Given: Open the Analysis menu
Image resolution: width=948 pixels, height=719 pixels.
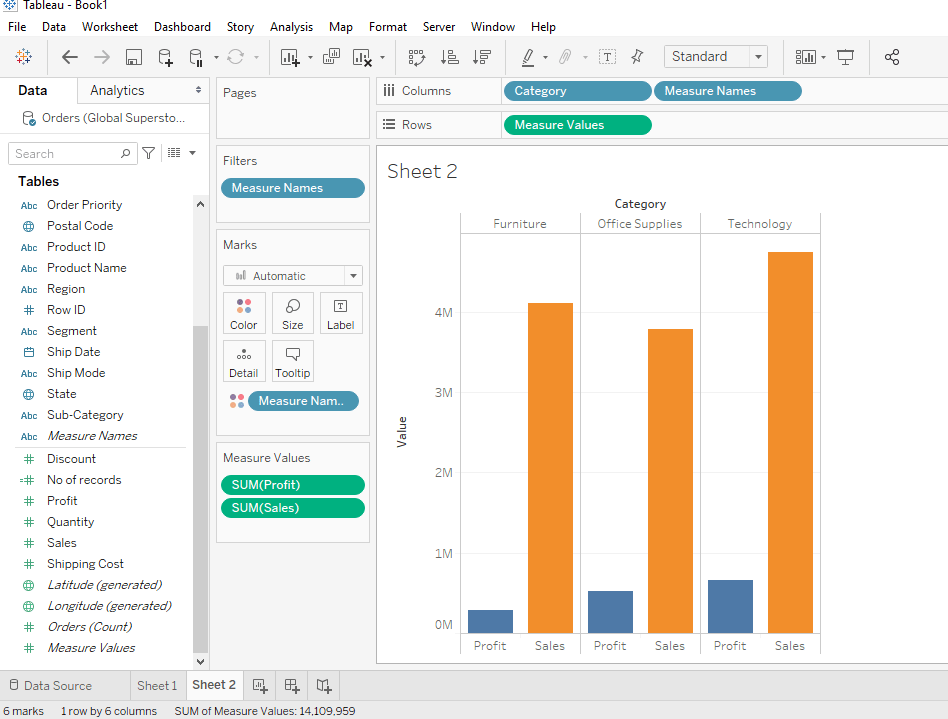Looking at the screenshot, I should tap(291, 27).
